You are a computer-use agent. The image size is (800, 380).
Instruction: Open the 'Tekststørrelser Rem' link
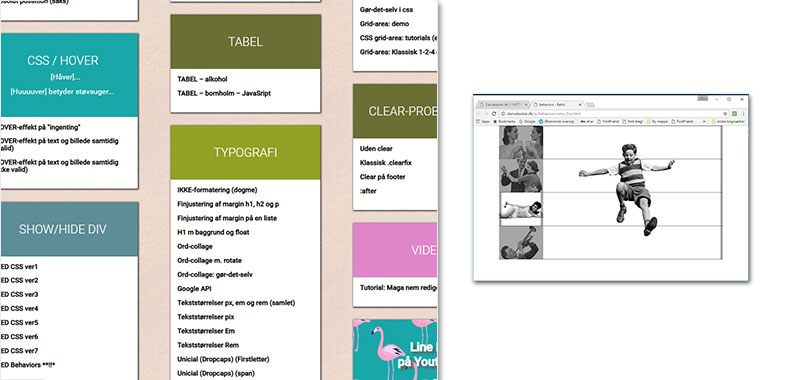pyautogui.click(x=208, y=345)
